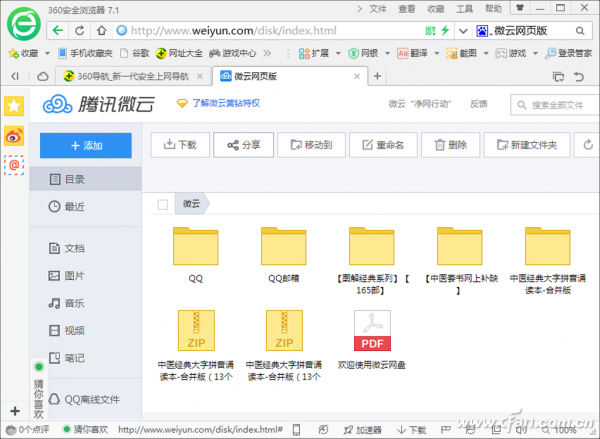The image size is (600, 439).
Task: Click the Tencent Weiyun logo
Action: [x=99, y=104]
